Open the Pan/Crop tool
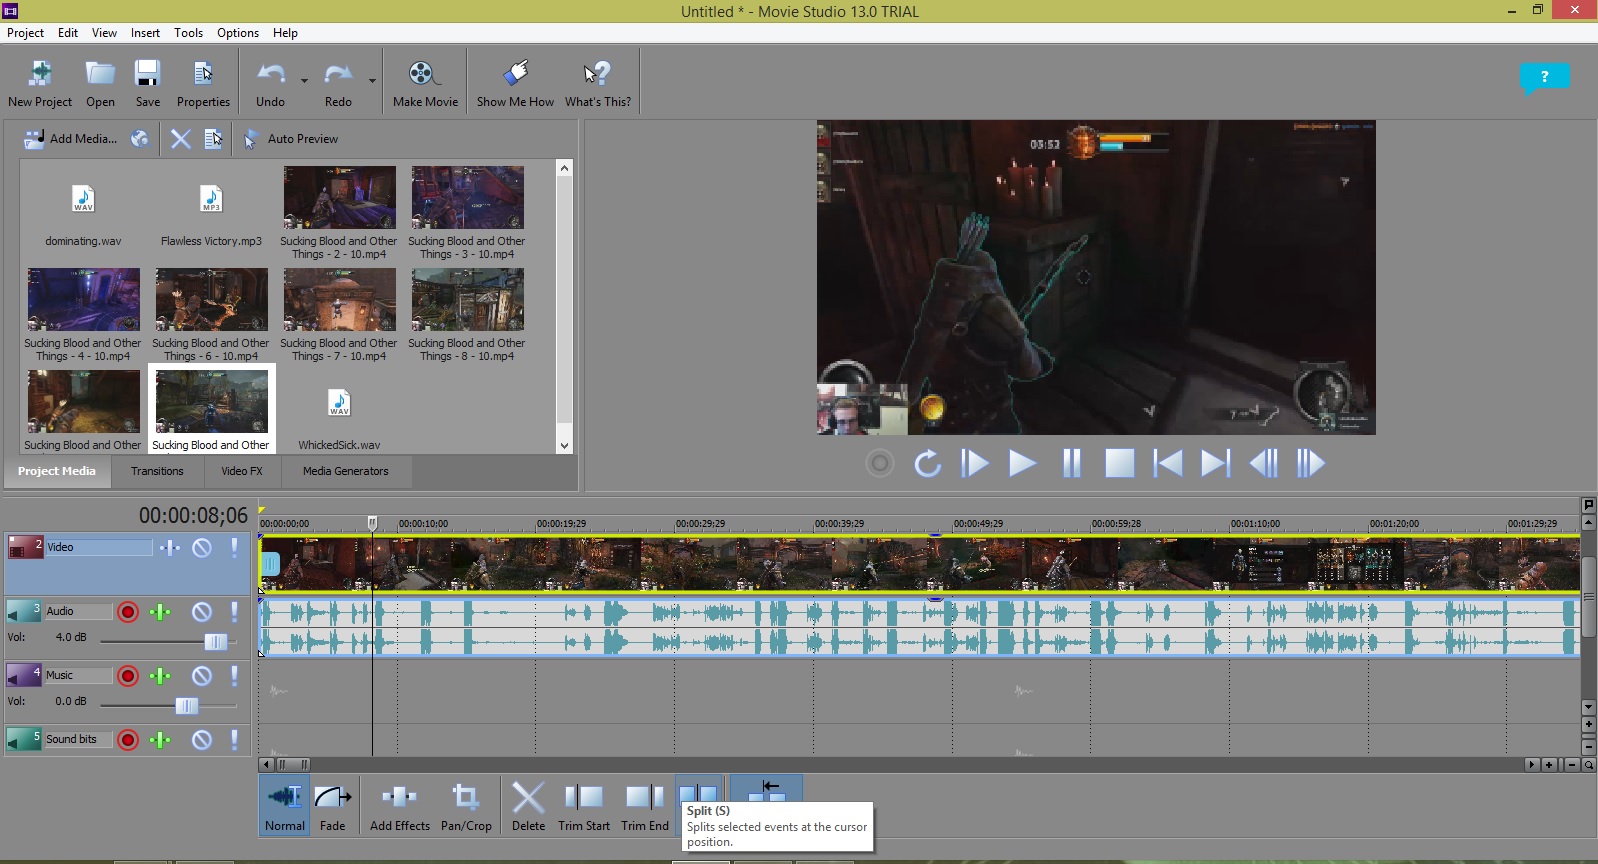The image size is (1598, 864). click(x=466, y=806)
